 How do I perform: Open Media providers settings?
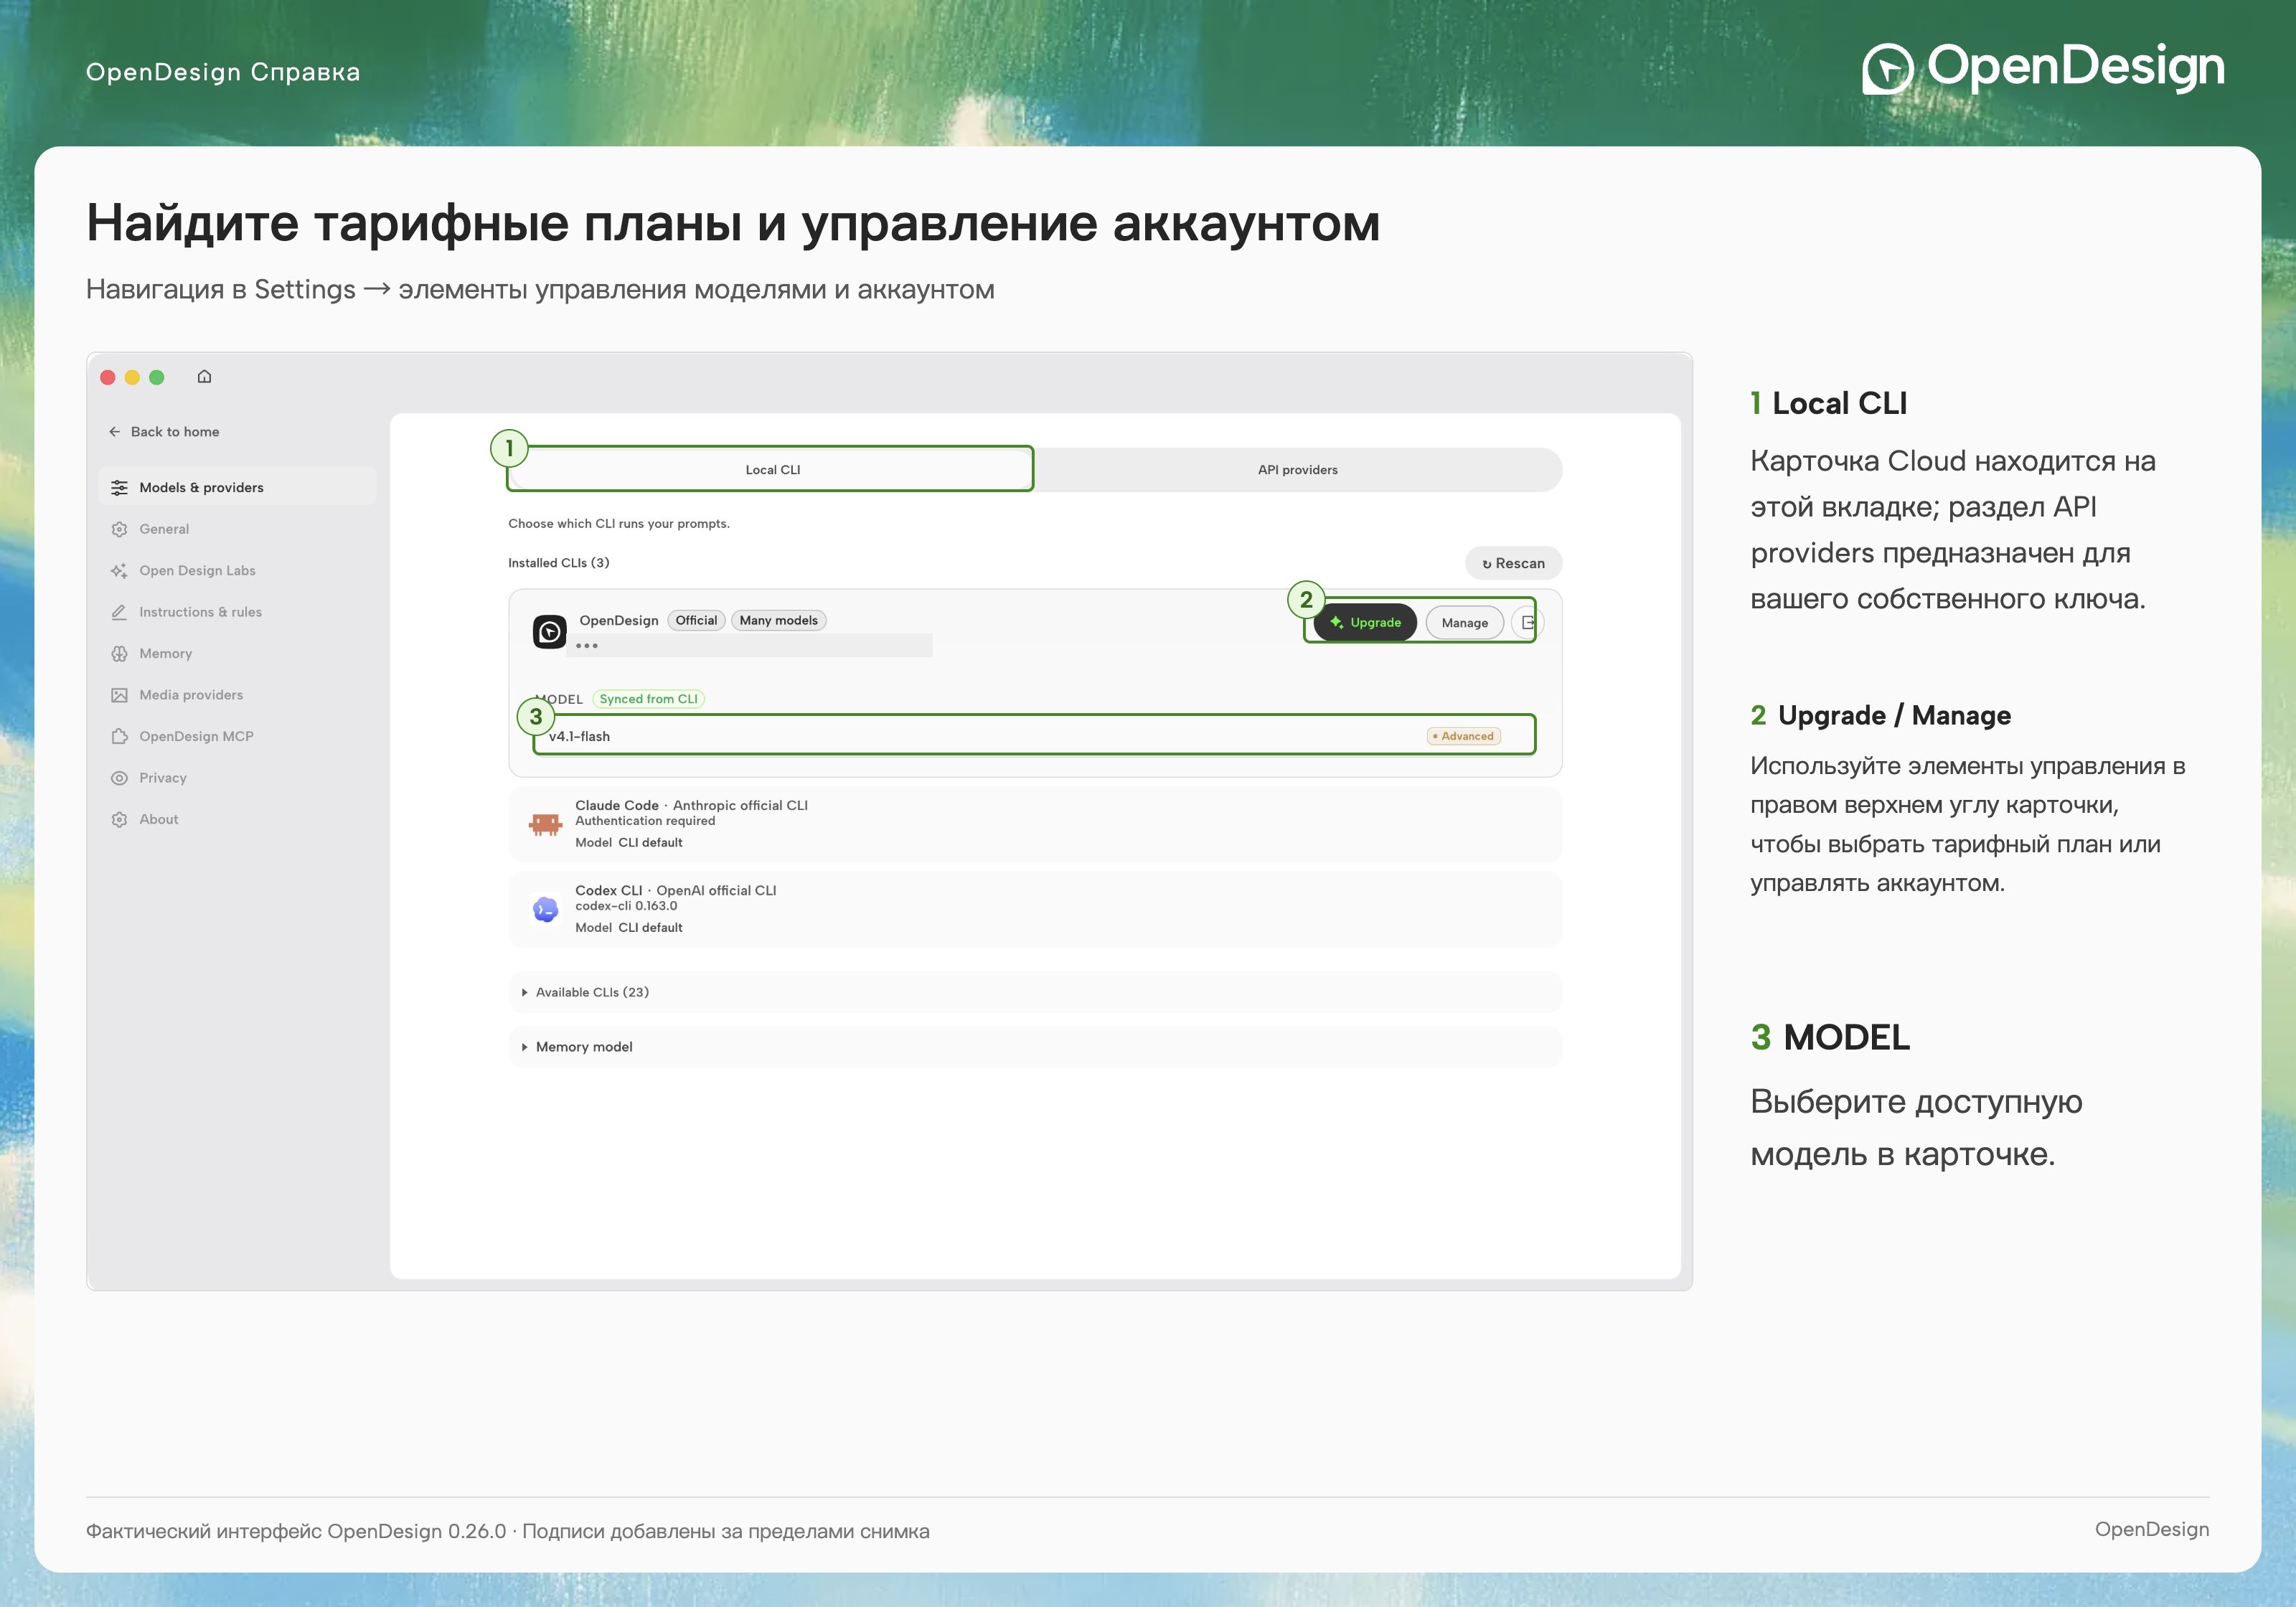point(238,695)
